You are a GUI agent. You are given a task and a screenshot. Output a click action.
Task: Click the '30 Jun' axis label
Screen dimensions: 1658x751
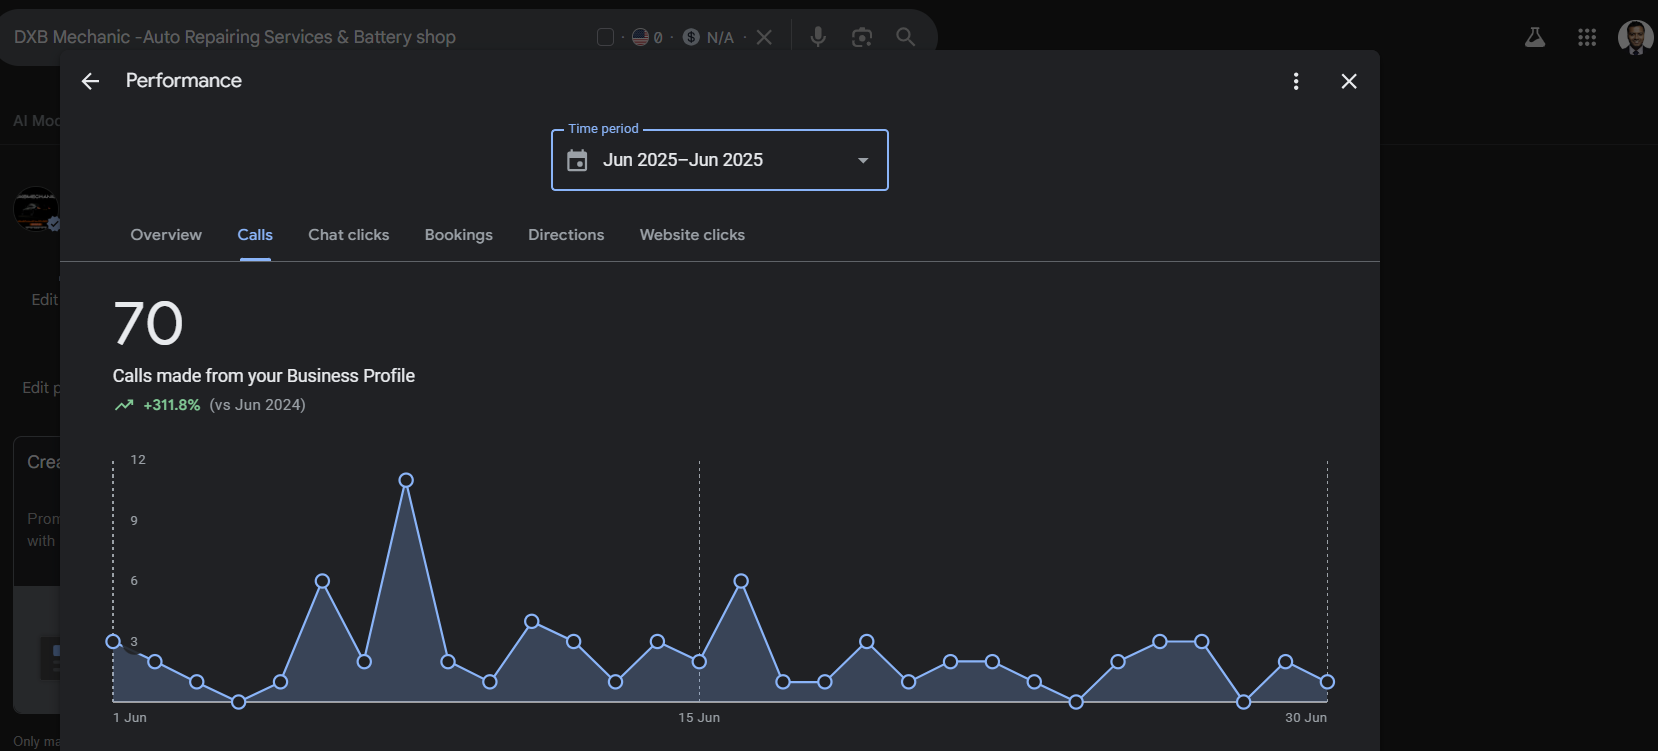1306,718
